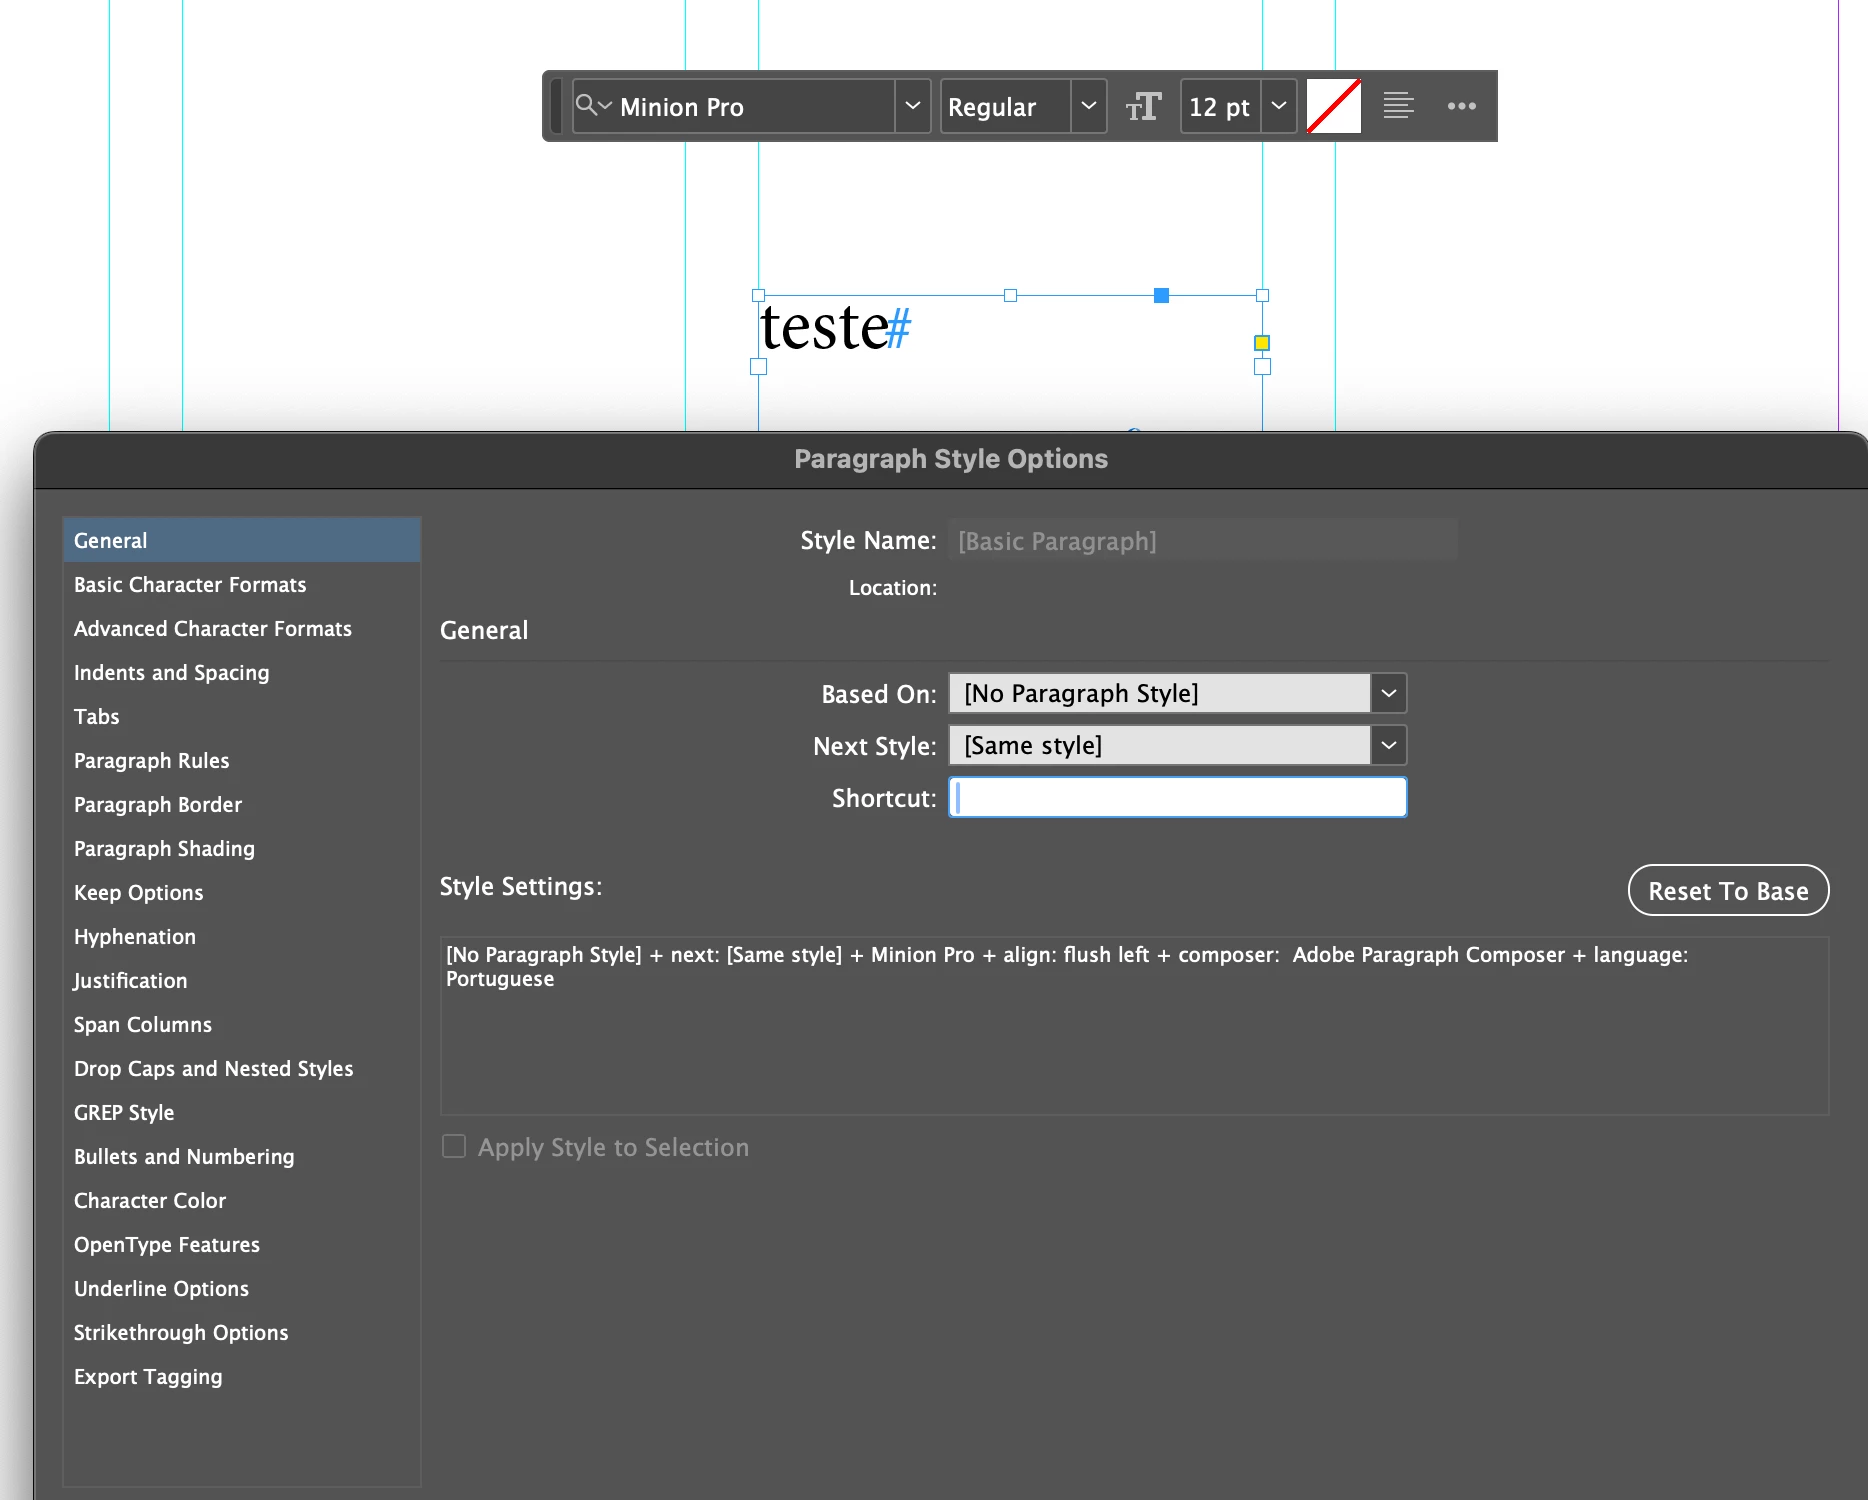Open the more options ellipsis
This screenshot has width=1868, height=1500.
[x=1461, y=106]
